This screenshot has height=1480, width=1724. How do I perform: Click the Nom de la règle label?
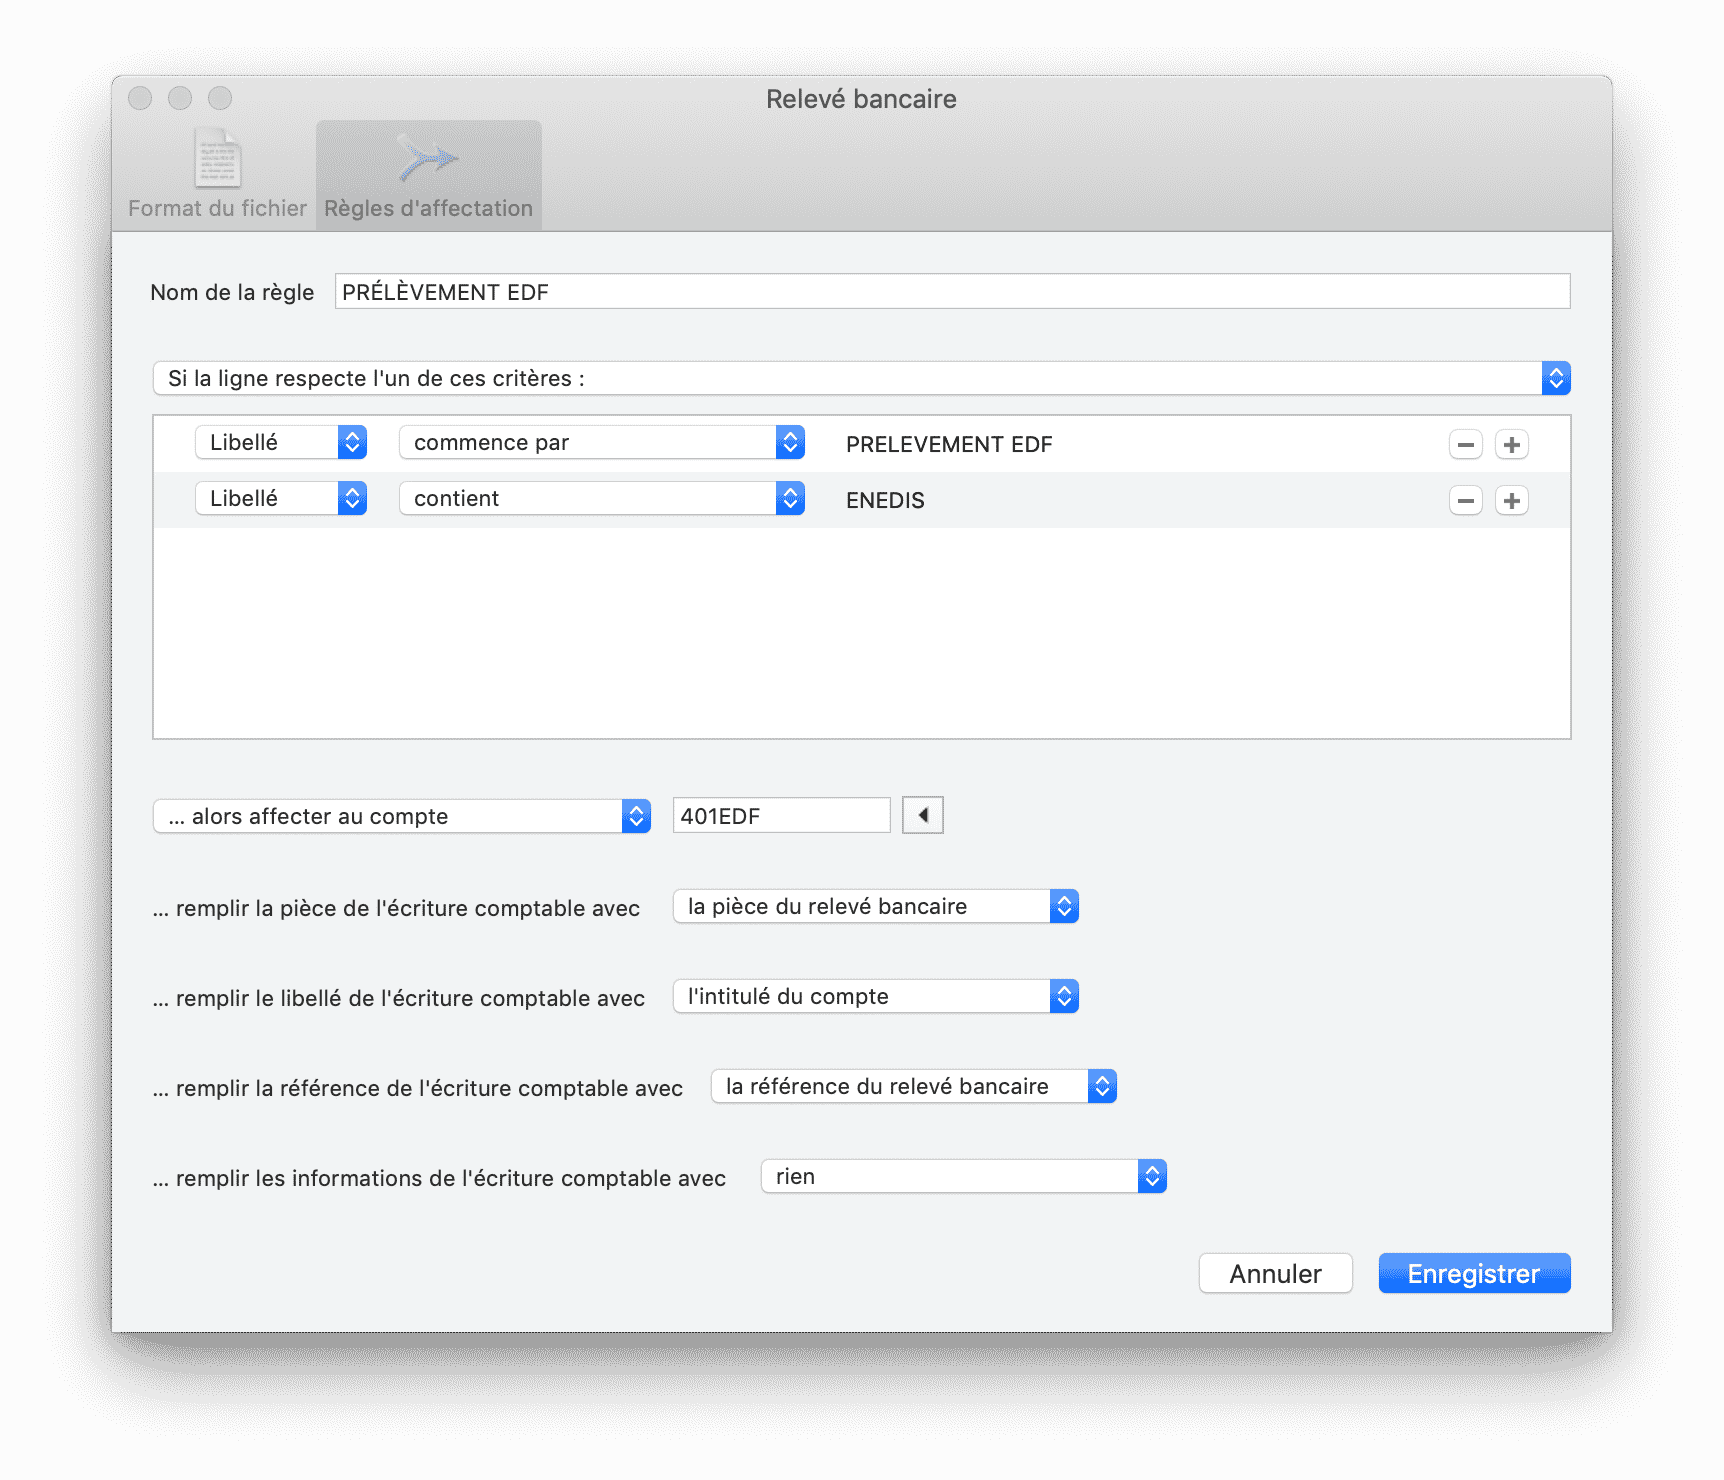click(232, 292)
